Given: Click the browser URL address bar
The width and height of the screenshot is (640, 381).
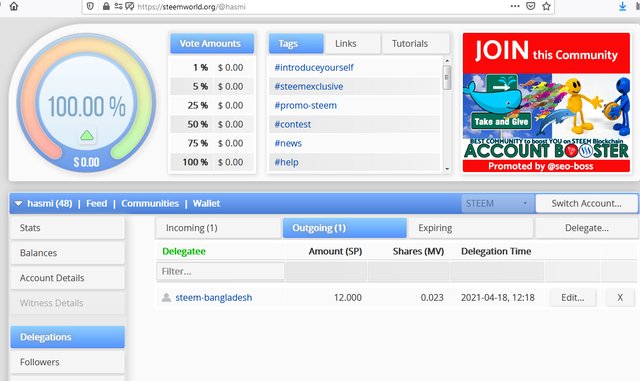Looking at the screenshot, I should [318, 6].
